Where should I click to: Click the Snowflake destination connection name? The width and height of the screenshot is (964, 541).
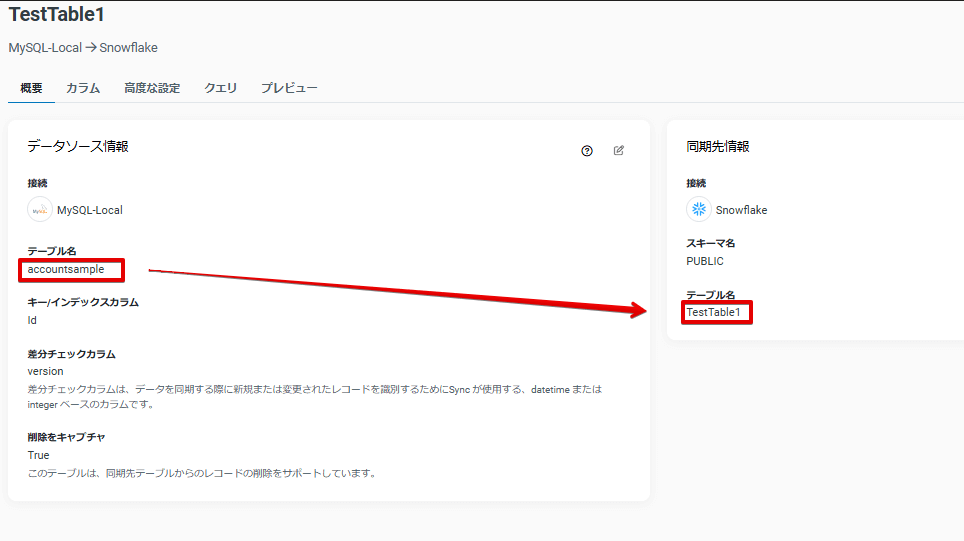(x=741, y=210)
